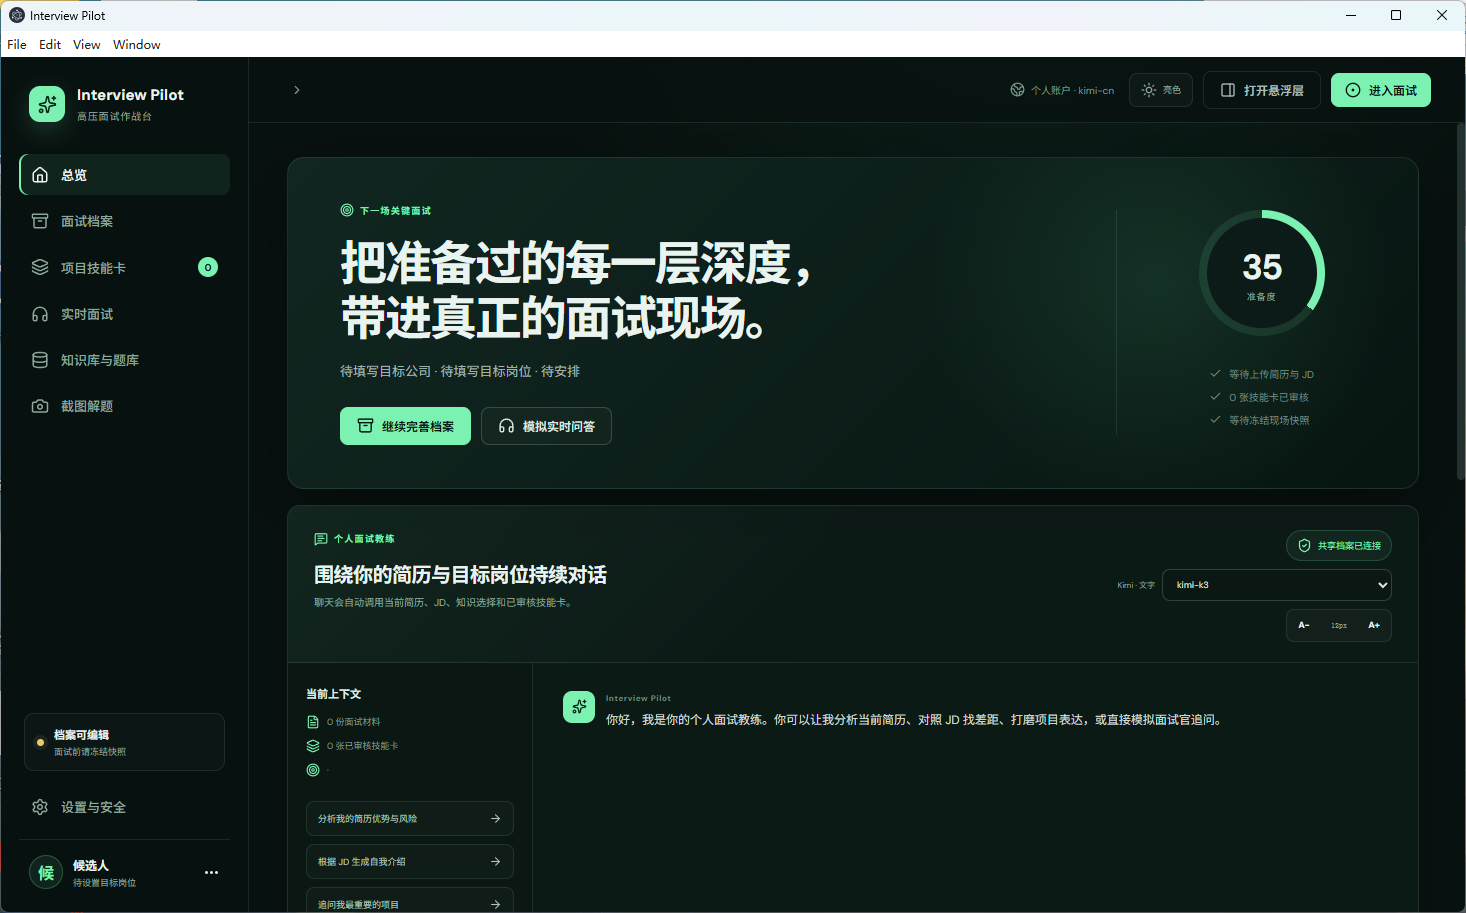
Task: Select 根据 JD 生成自我介绍 prompt
Action: click(410, 862)
